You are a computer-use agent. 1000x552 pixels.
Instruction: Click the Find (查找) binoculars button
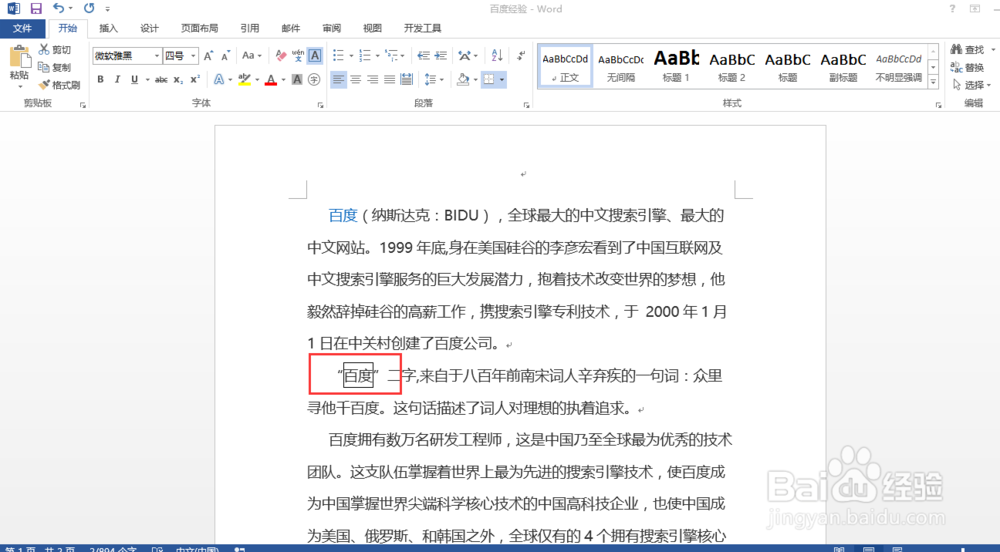tap(967, 50)
